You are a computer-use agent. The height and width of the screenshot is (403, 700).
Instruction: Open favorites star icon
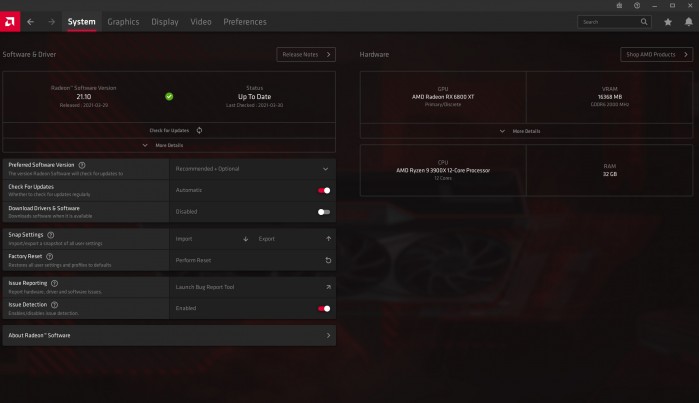pyautogui.click(x=668, y=21)
